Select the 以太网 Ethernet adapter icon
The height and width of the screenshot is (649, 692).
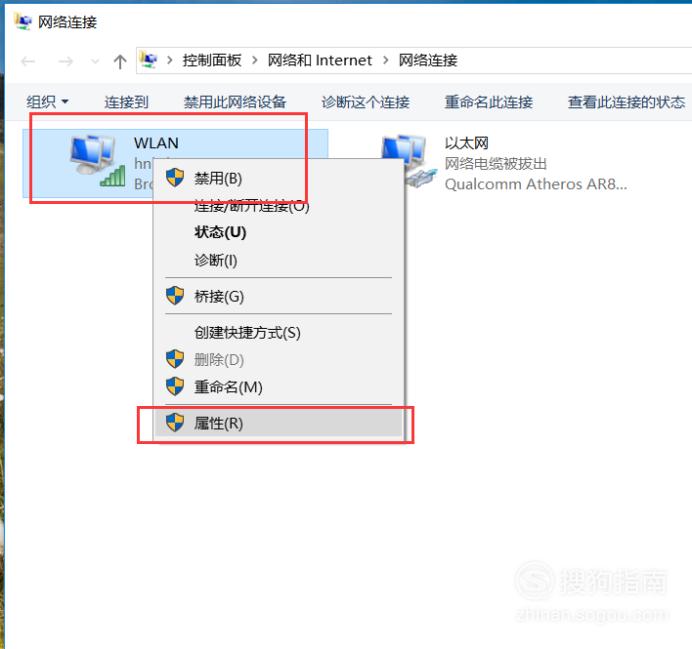point(408,161)
